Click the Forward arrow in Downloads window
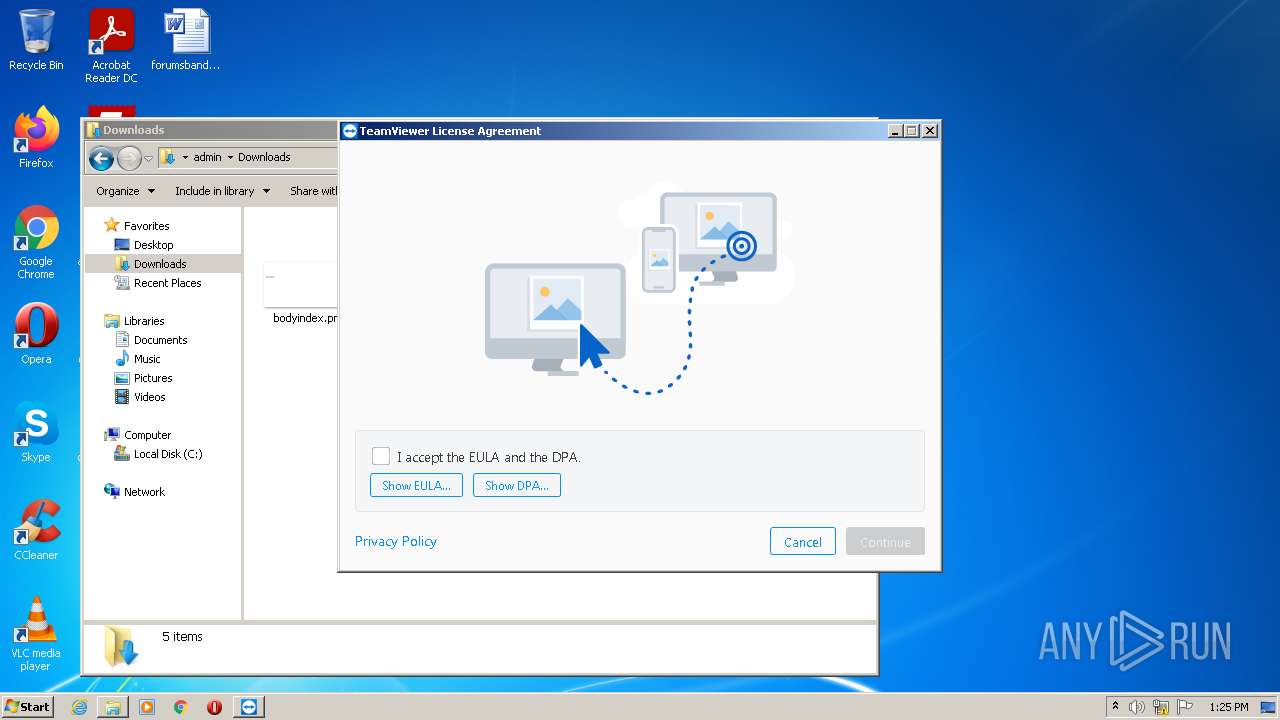The width and height of the screenshot is (1280, 720). [129, 158]
